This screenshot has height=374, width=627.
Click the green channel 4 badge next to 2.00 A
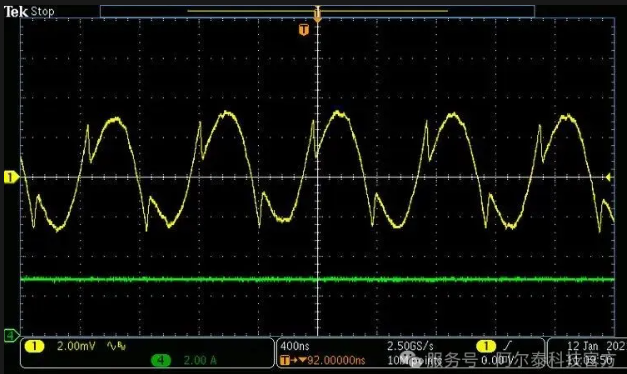click(x=161, y=360)
